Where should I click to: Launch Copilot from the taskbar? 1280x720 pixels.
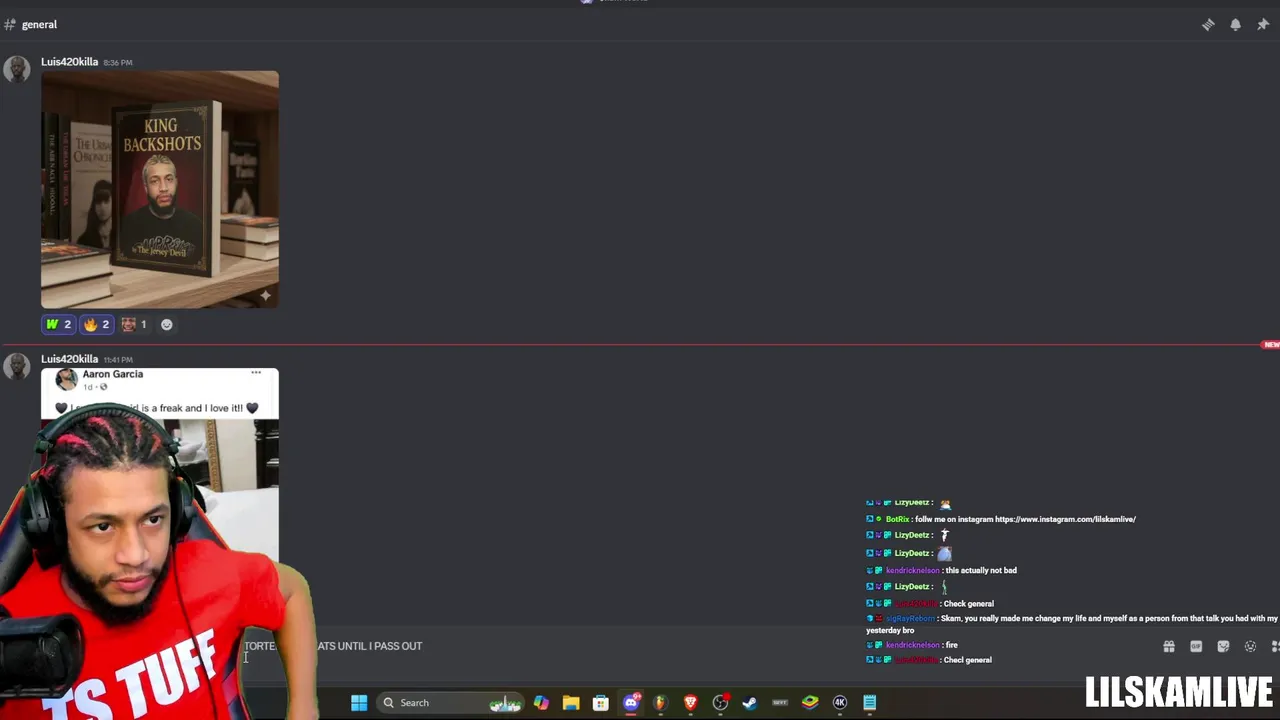[541, 703]
